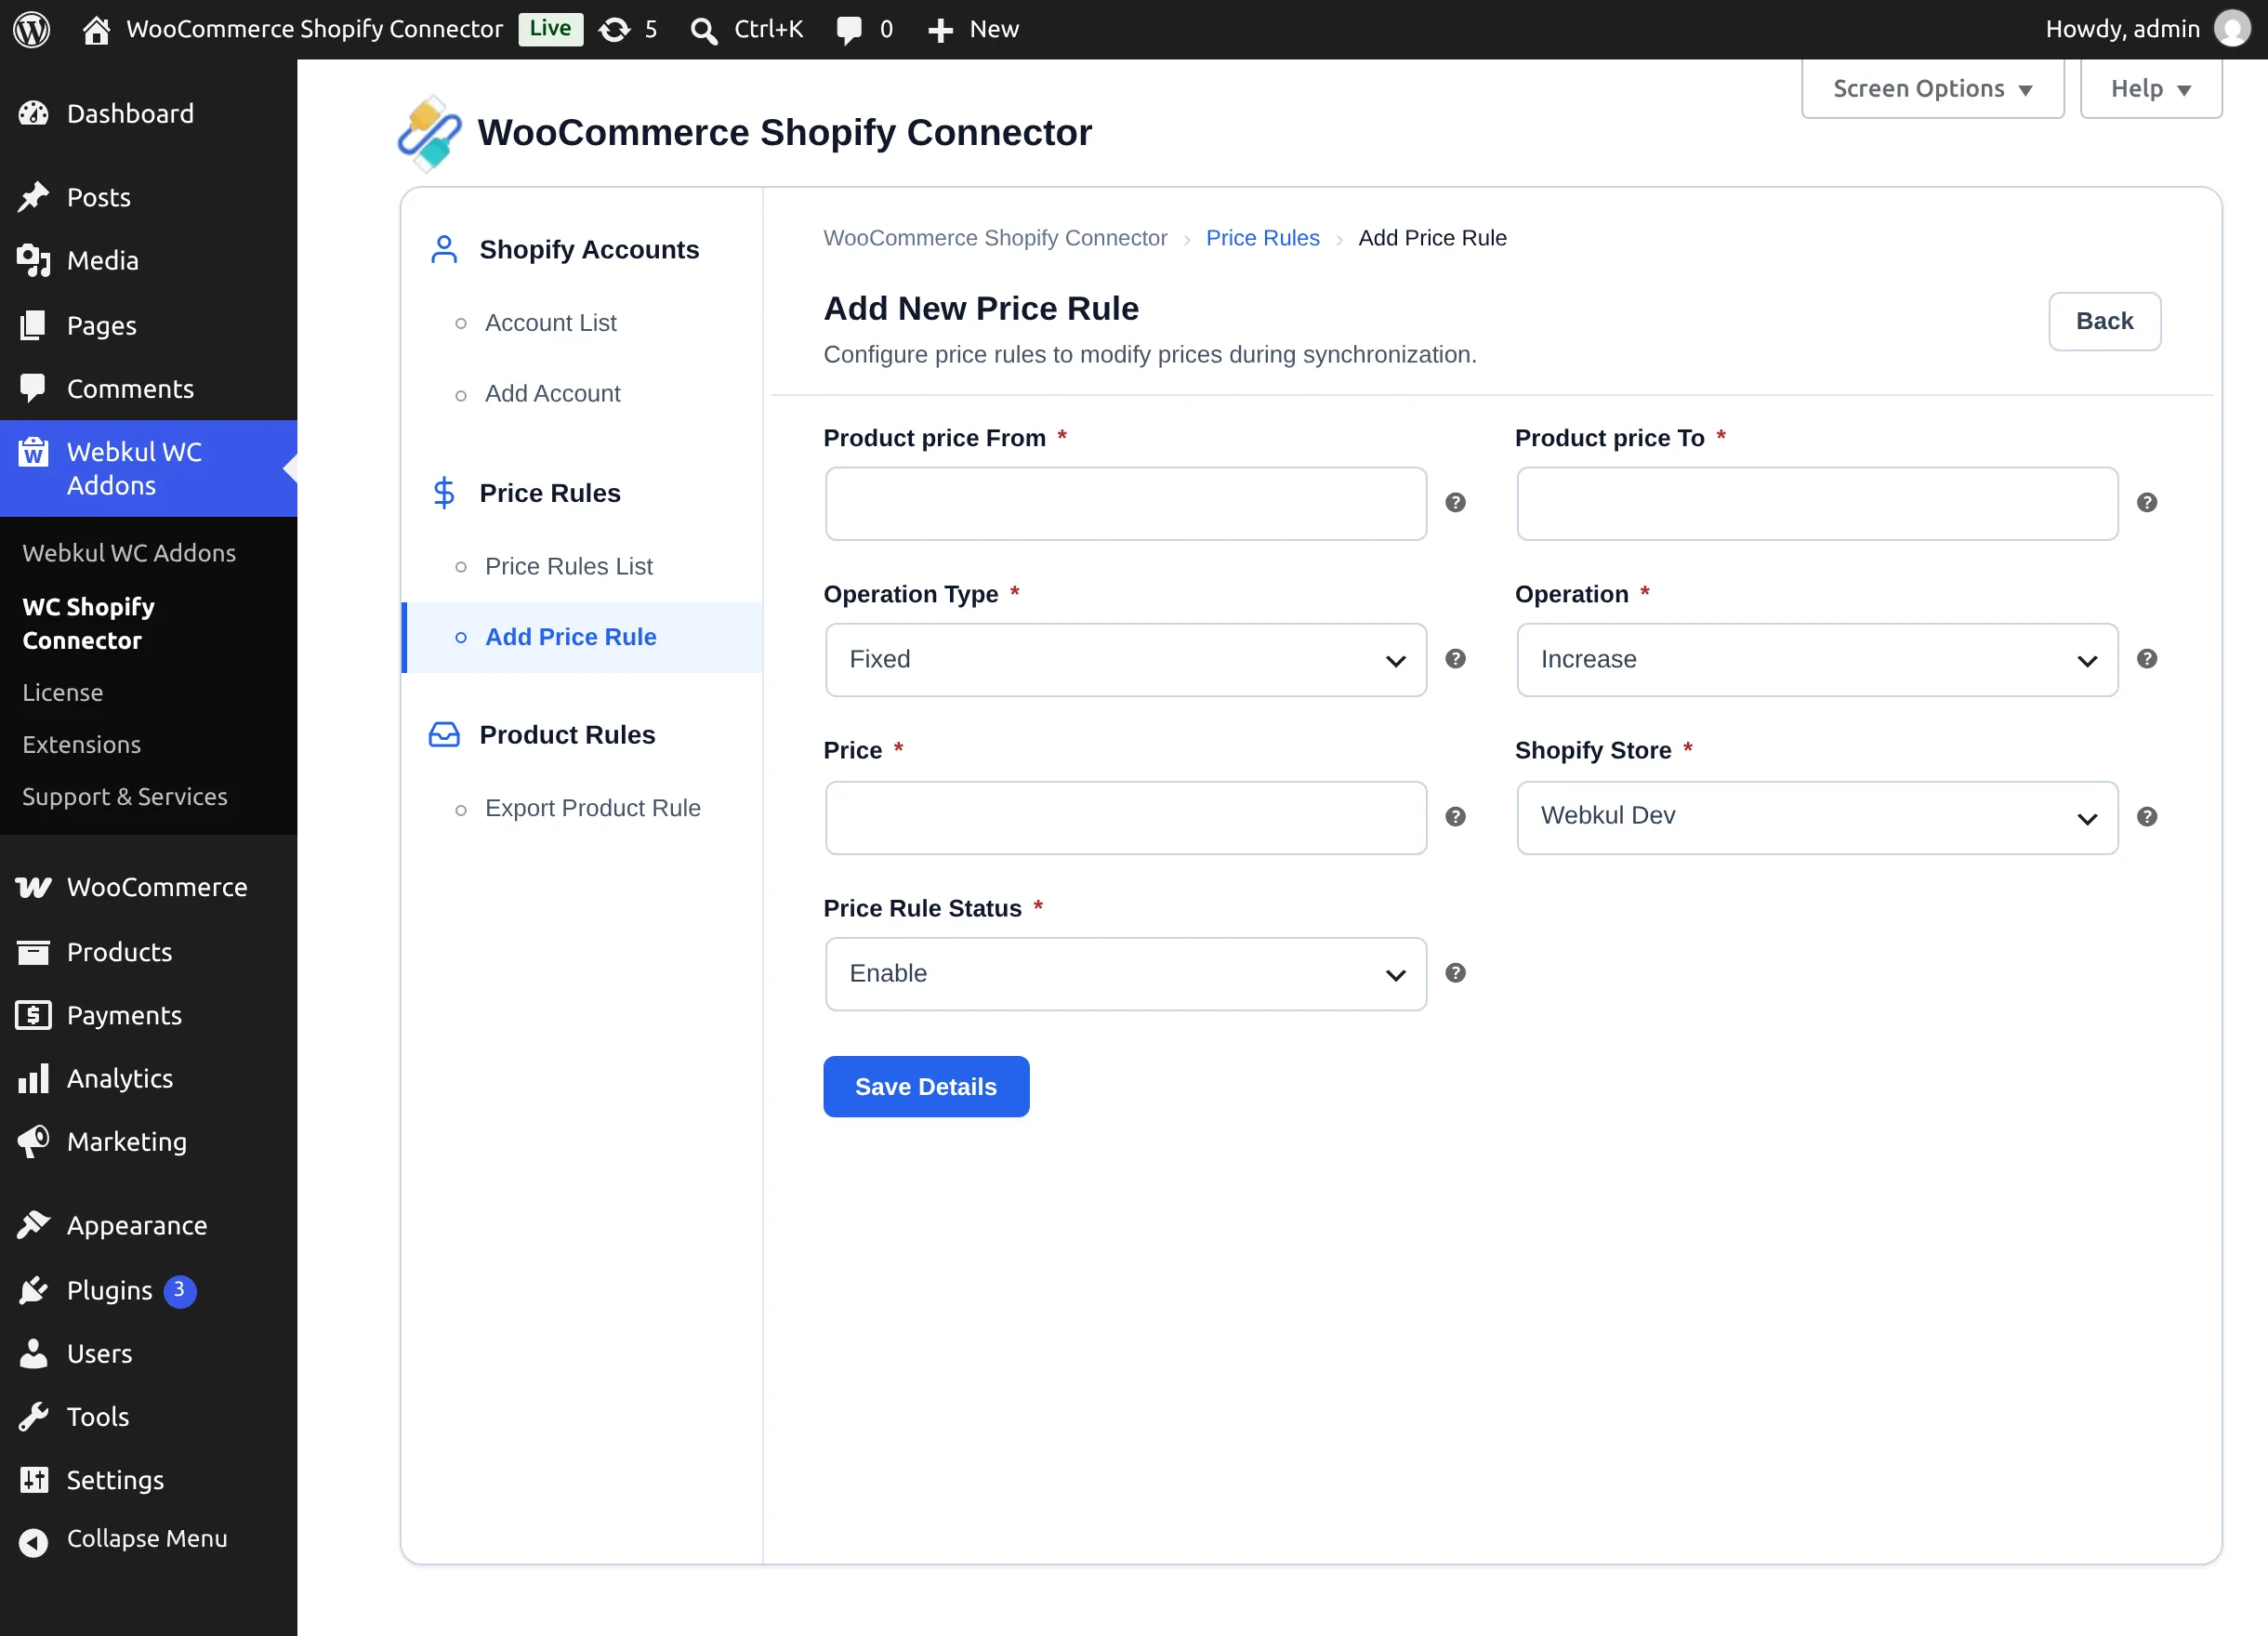Expand Screen Options panel
This screenshot has height=1636, width=2268.
(1932, 89)
